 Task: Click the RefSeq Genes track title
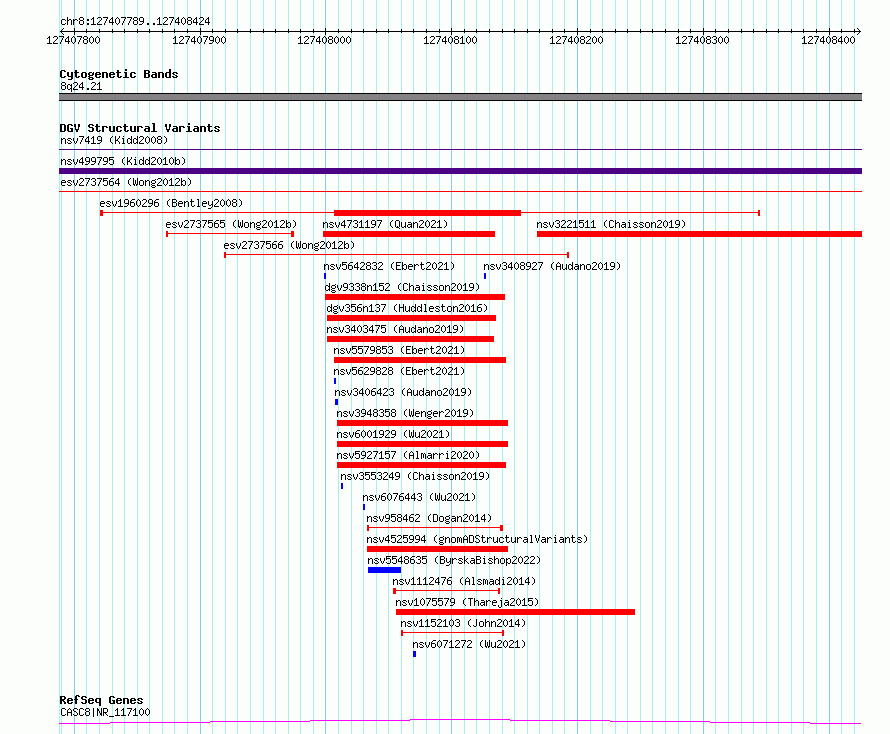coord(101,700)
